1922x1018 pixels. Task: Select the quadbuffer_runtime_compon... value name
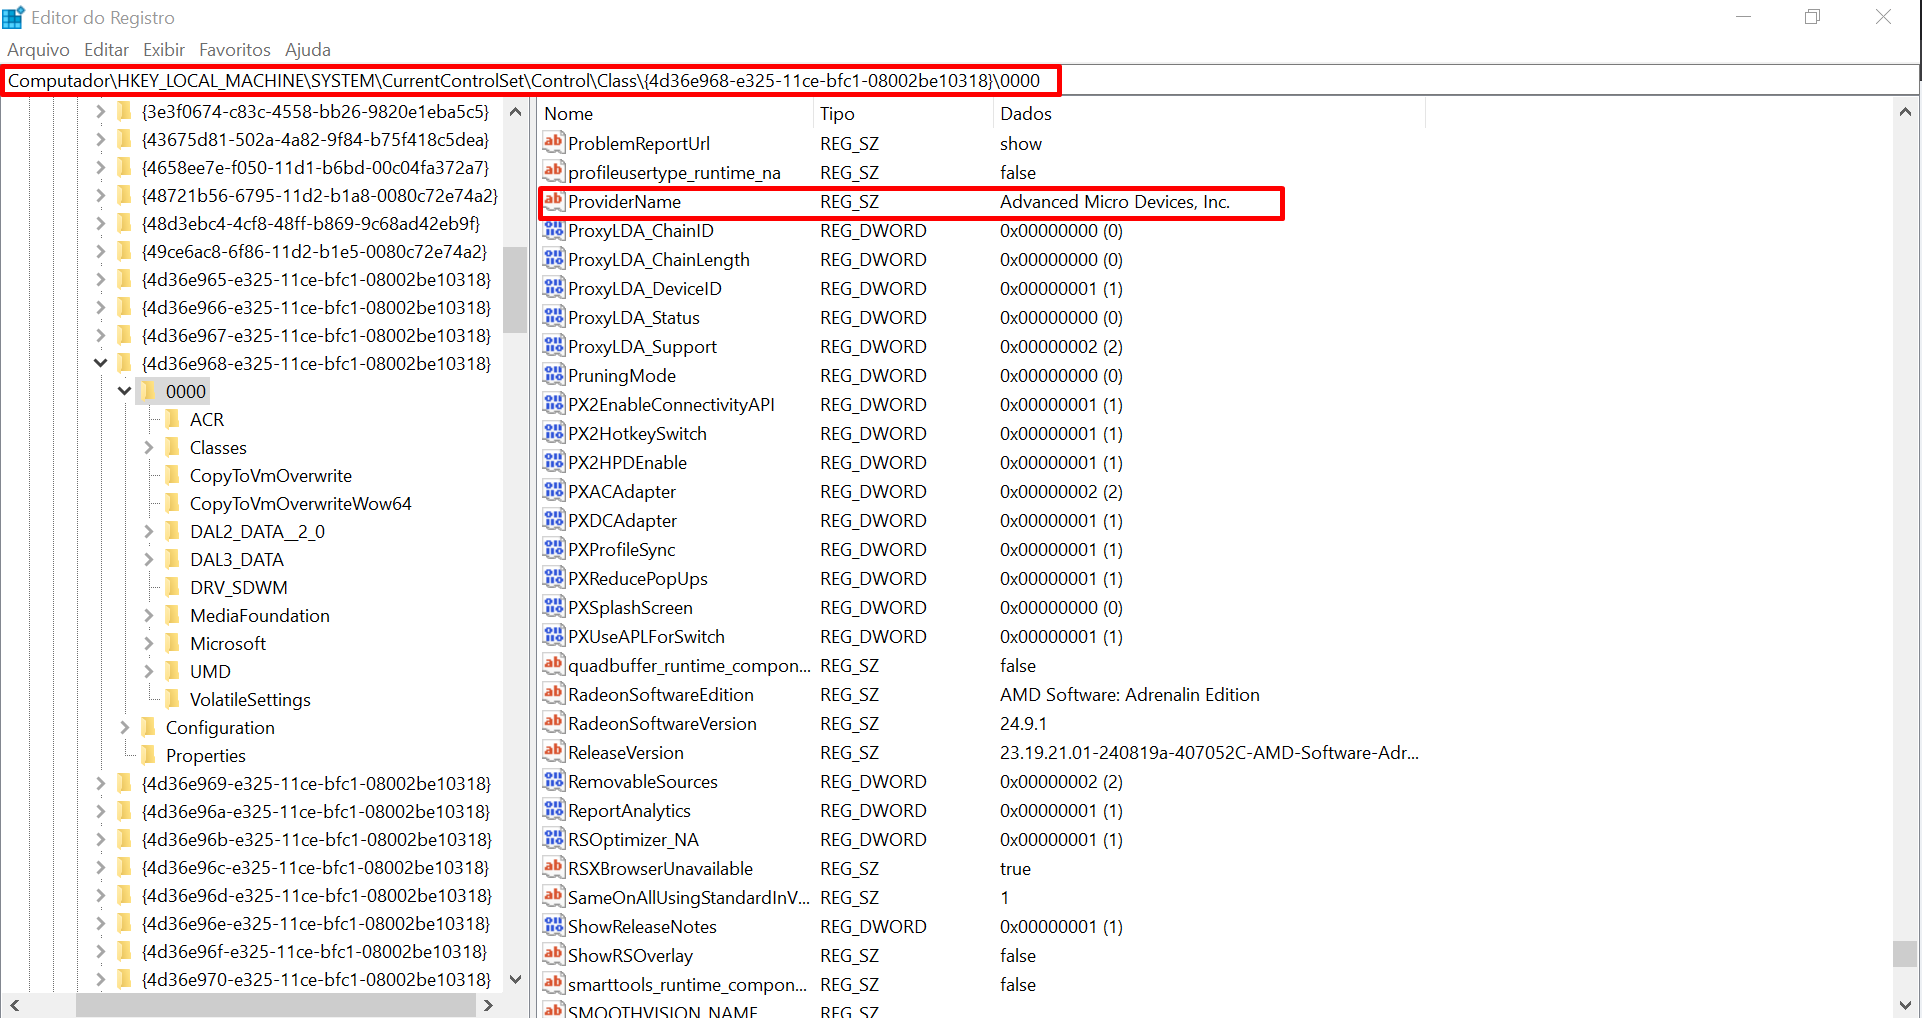pyautogui.click(x=689, y=665)
